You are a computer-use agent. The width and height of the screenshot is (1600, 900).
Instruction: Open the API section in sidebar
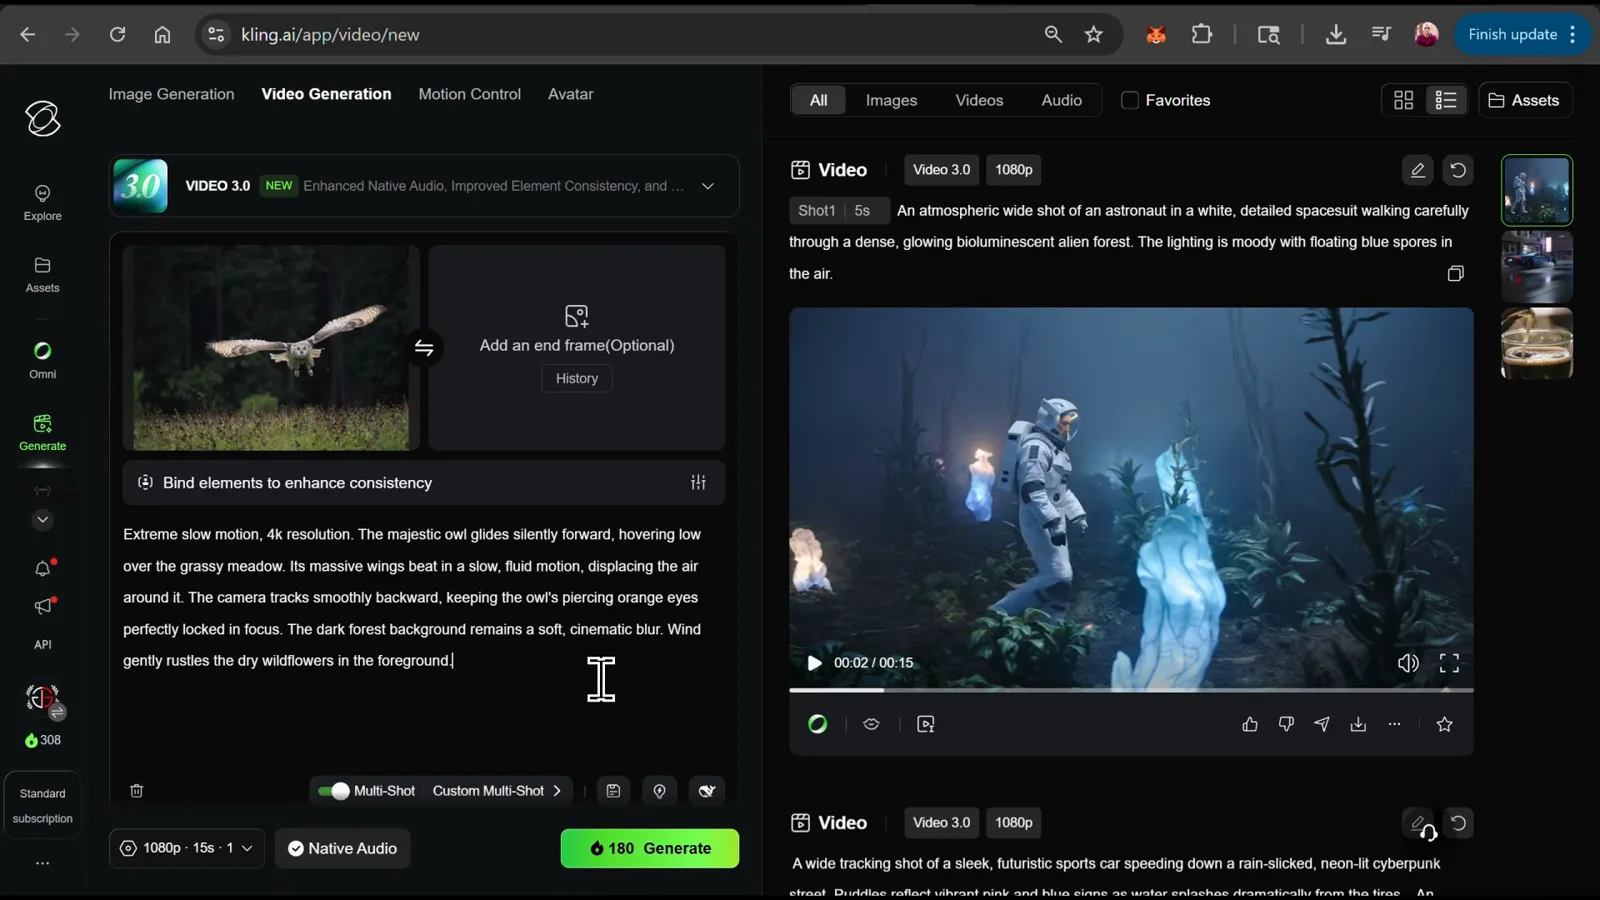pyautogui.click(x=42, y=645)
